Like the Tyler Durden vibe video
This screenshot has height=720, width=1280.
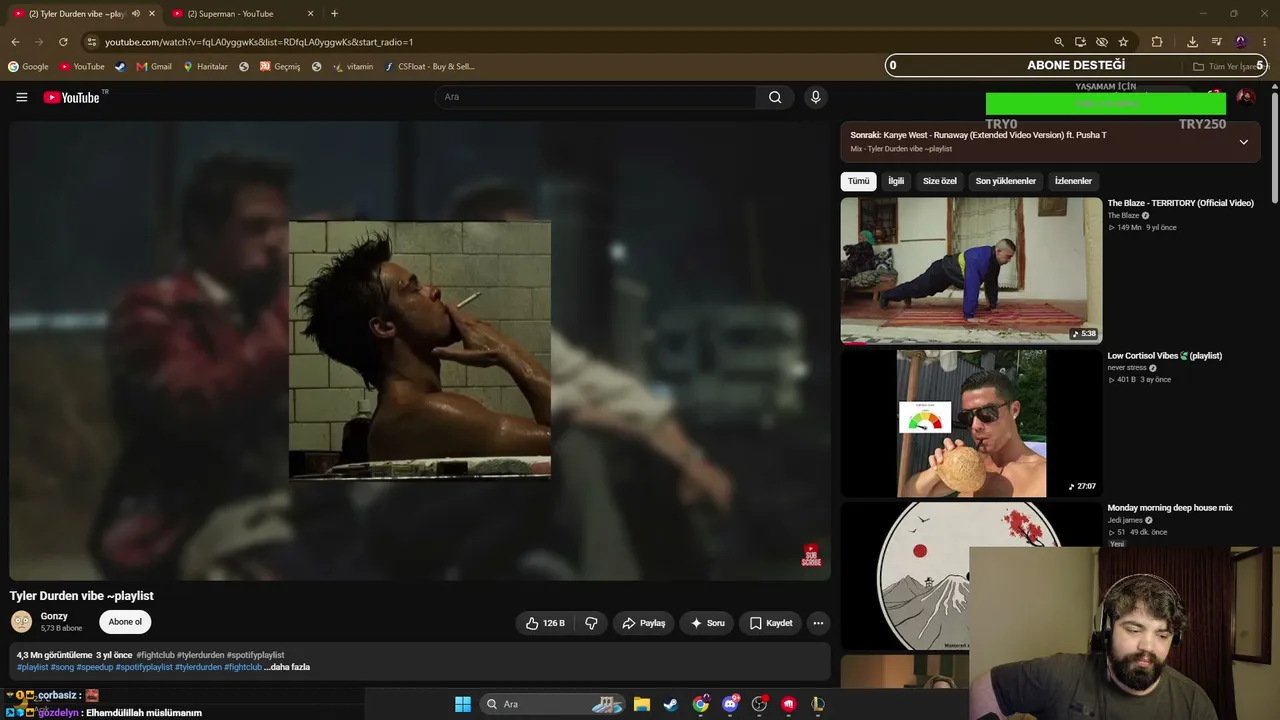tap(545, 623)
